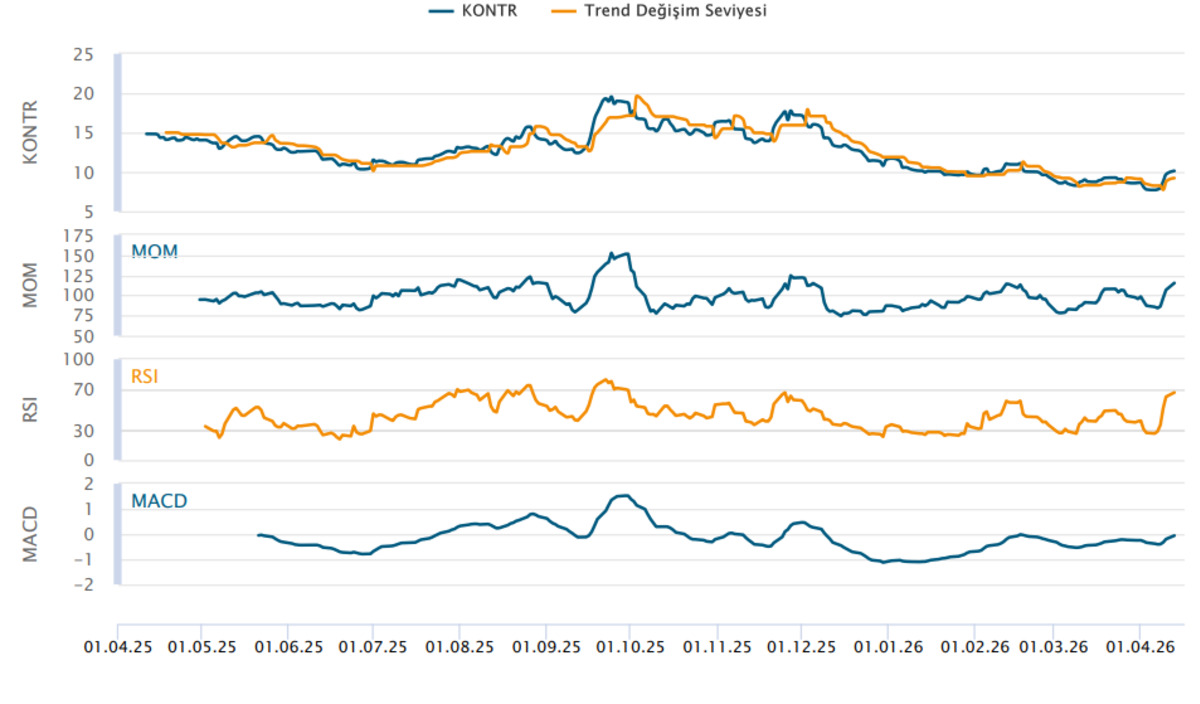Click the MACD vertical axis title
Screen dimensions: 1200x704
(x=29, y=535)
